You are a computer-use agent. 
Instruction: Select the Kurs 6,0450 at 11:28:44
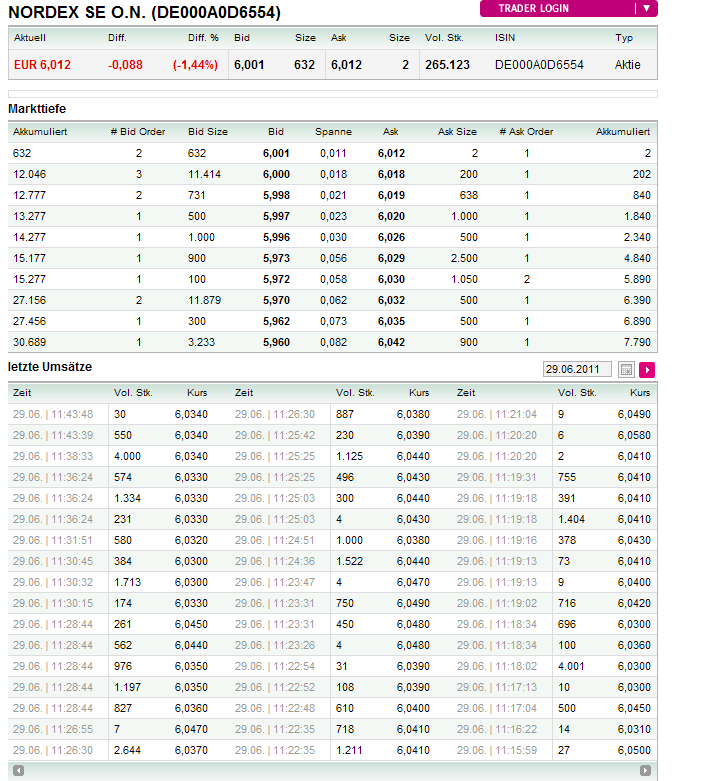pyautogui.click(x=191, y=624)
